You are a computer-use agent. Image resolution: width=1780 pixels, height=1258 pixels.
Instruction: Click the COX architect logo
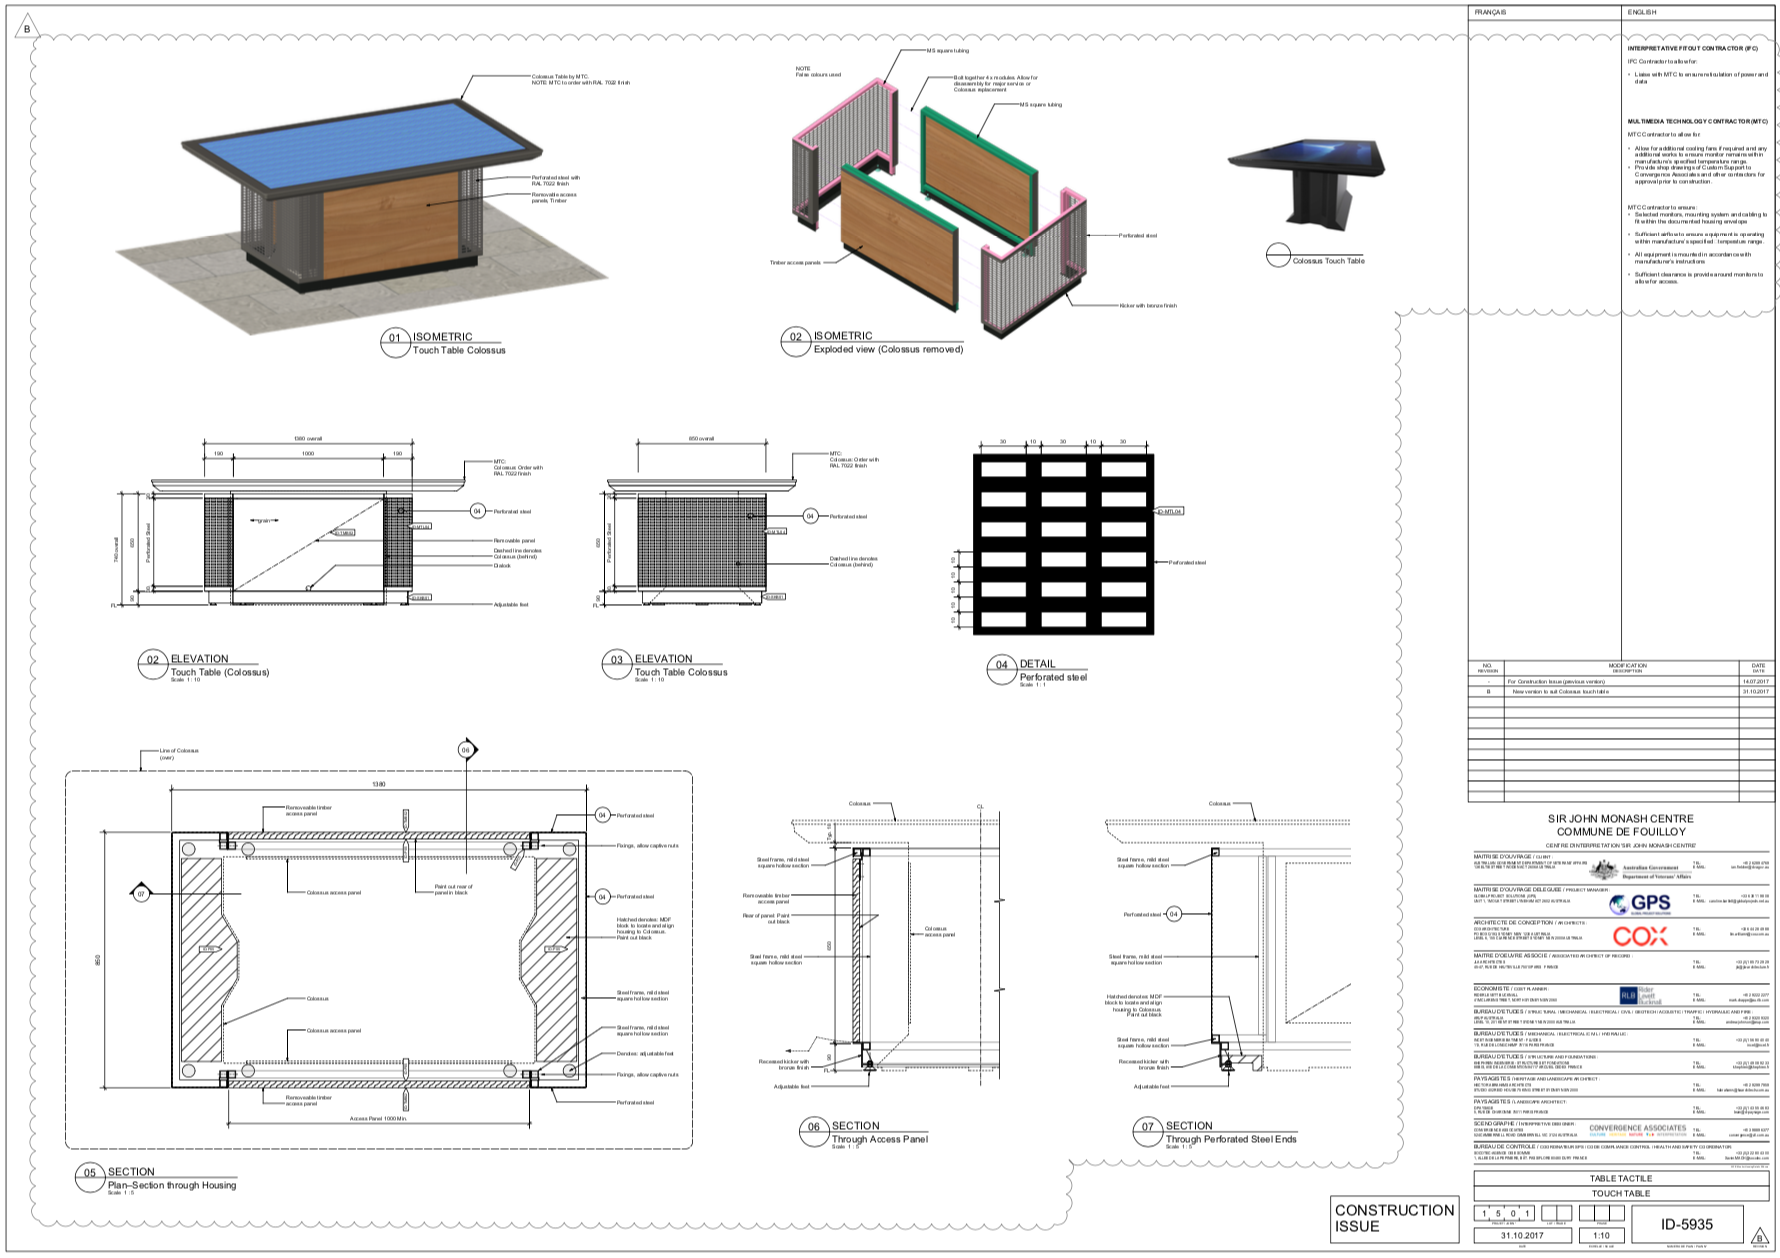pyautogui.click(x=1640, y=936)
